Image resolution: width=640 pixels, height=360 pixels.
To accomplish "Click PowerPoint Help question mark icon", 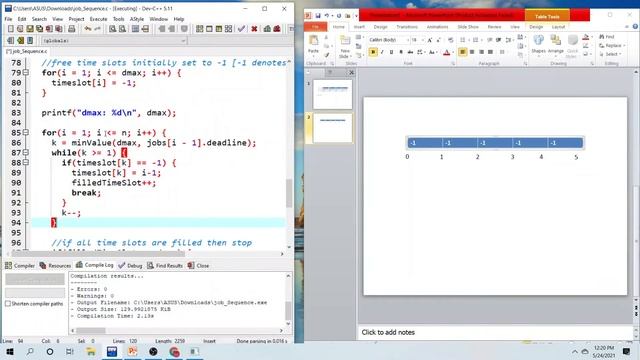I will [x=635, y=27].
